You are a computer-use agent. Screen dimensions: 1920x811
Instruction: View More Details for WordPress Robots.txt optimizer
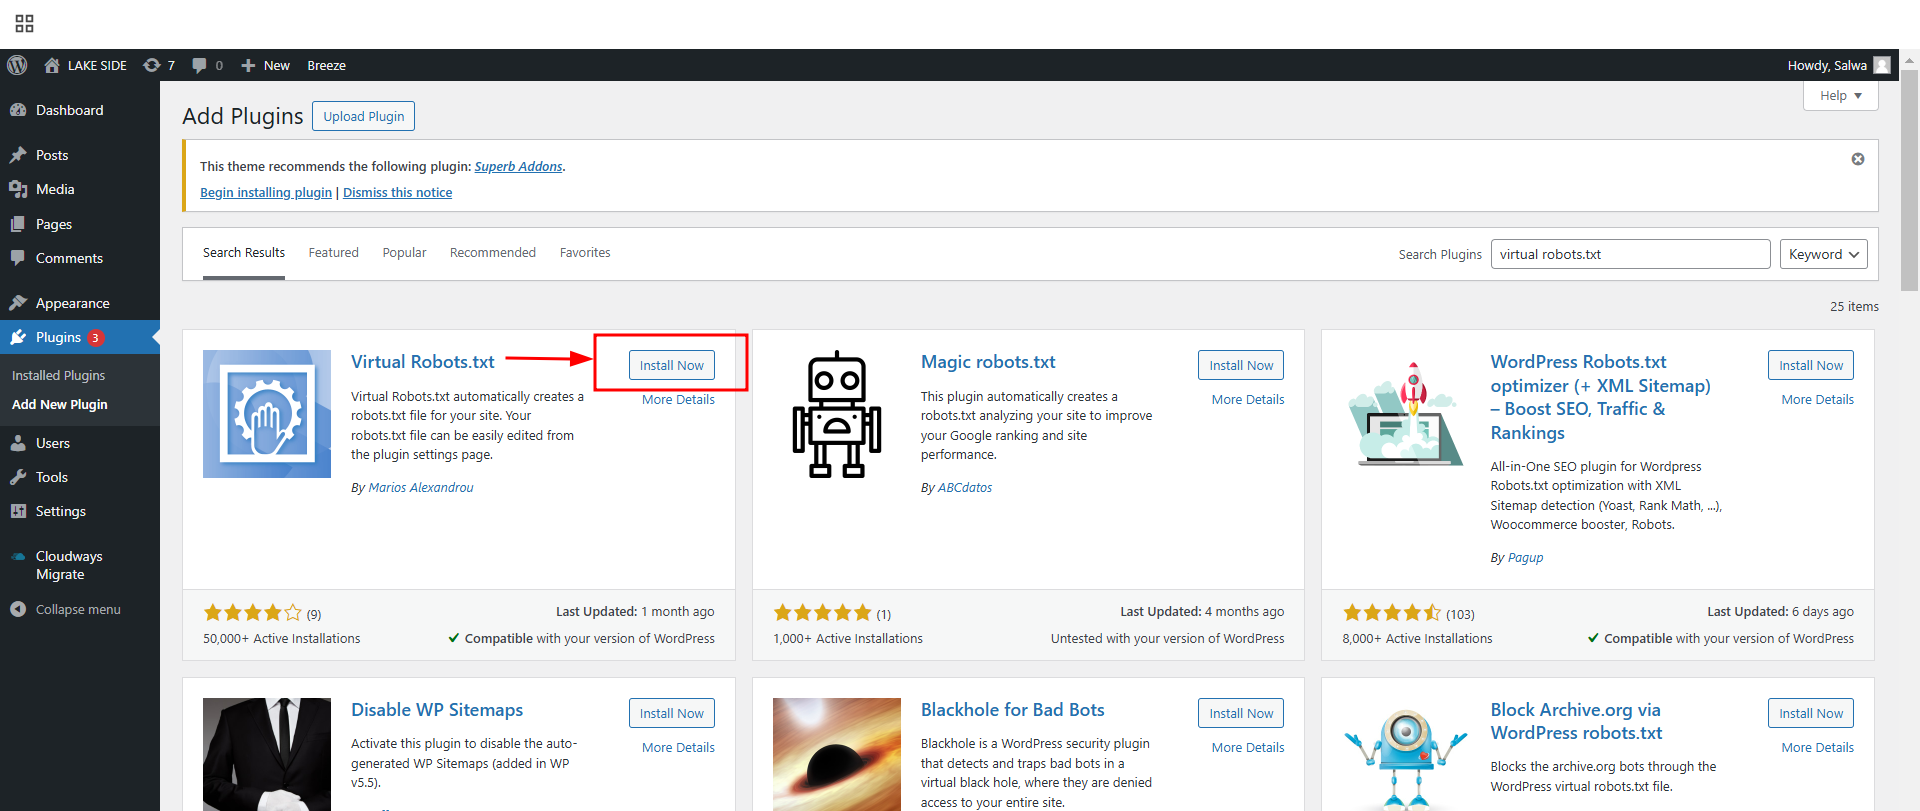coord(1818,400)
